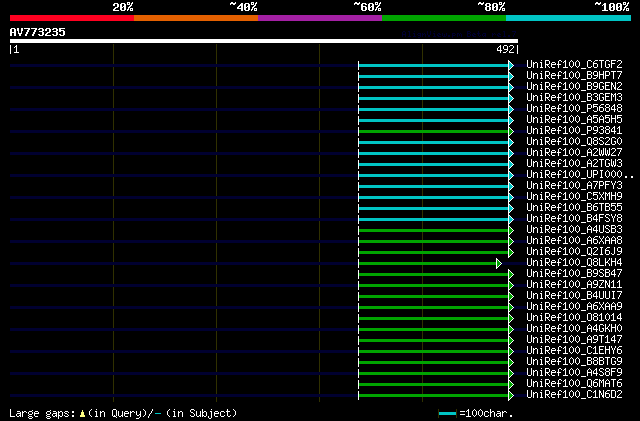Select the UniRef100_A6XAA9 label
The height and width of the screenshot is (421, 640).
point(574,307)
